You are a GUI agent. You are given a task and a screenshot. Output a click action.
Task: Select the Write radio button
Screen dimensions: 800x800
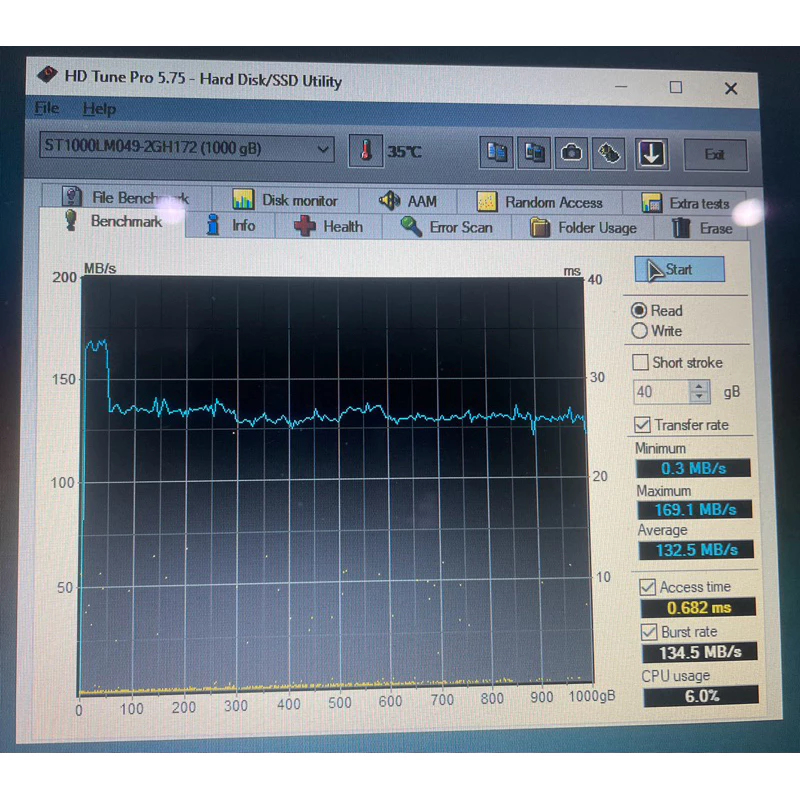(x=640, y=331)
